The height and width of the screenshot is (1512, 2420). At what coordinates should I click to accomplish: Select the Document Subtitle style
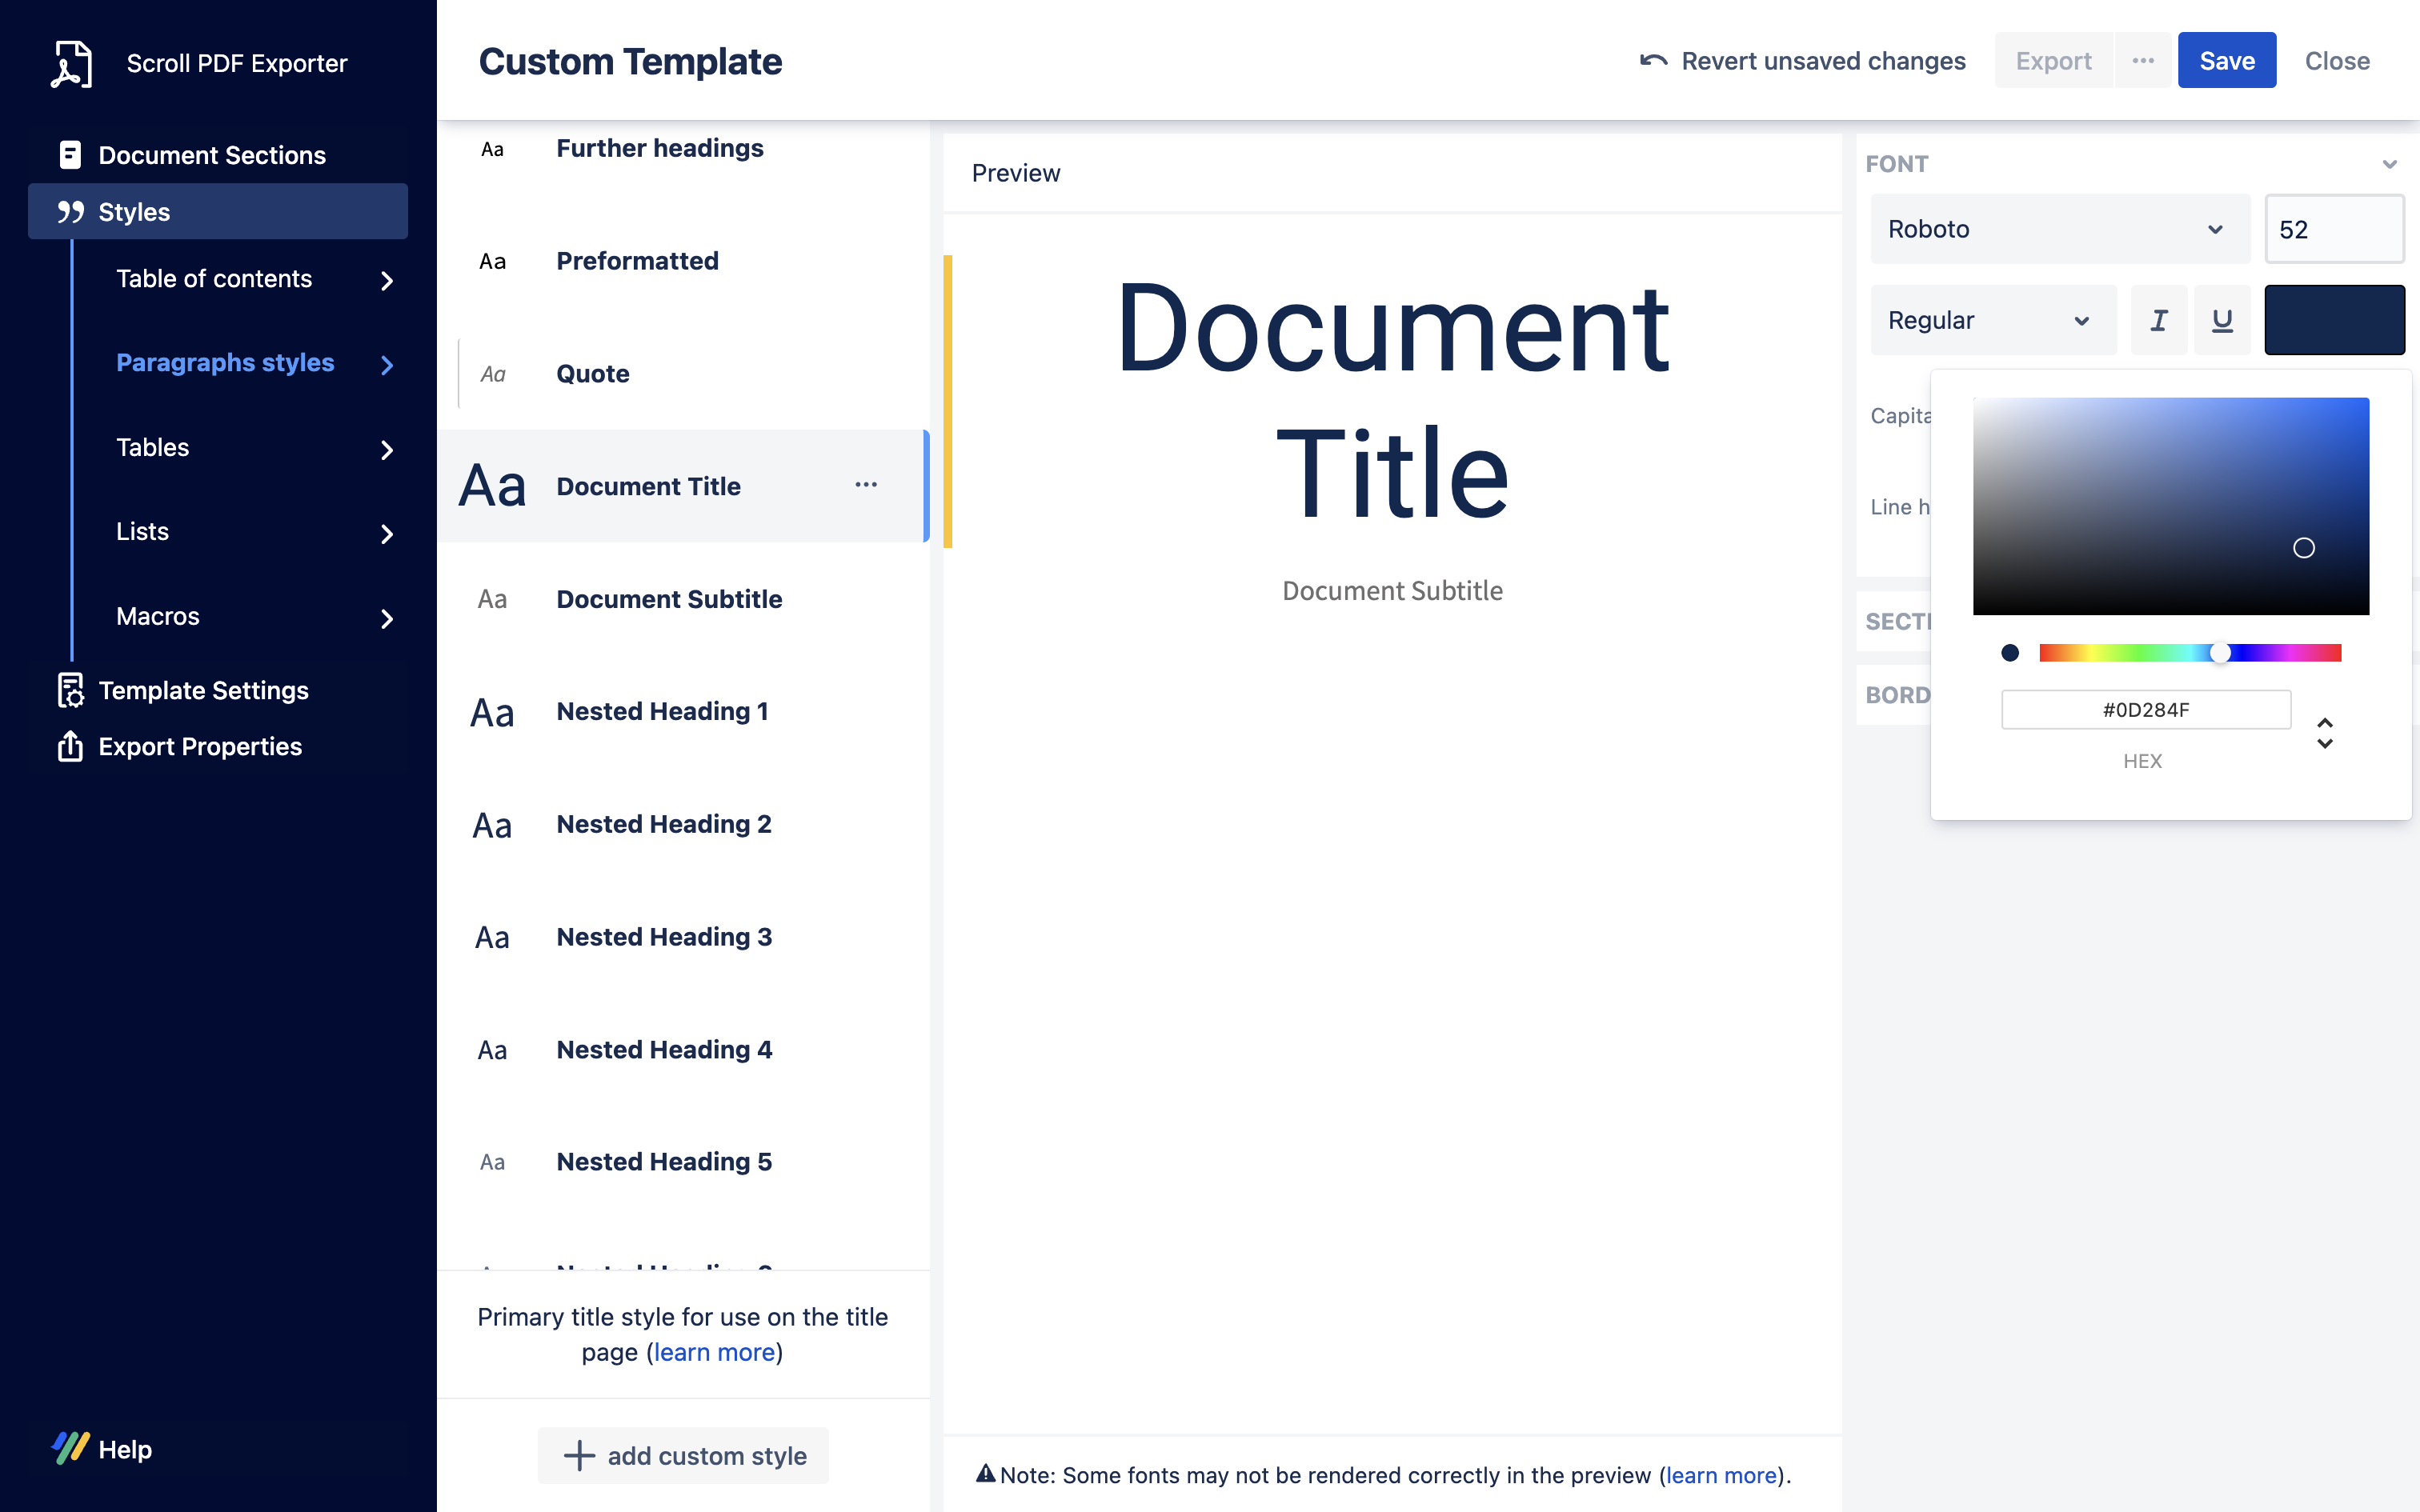click(668, 599)
